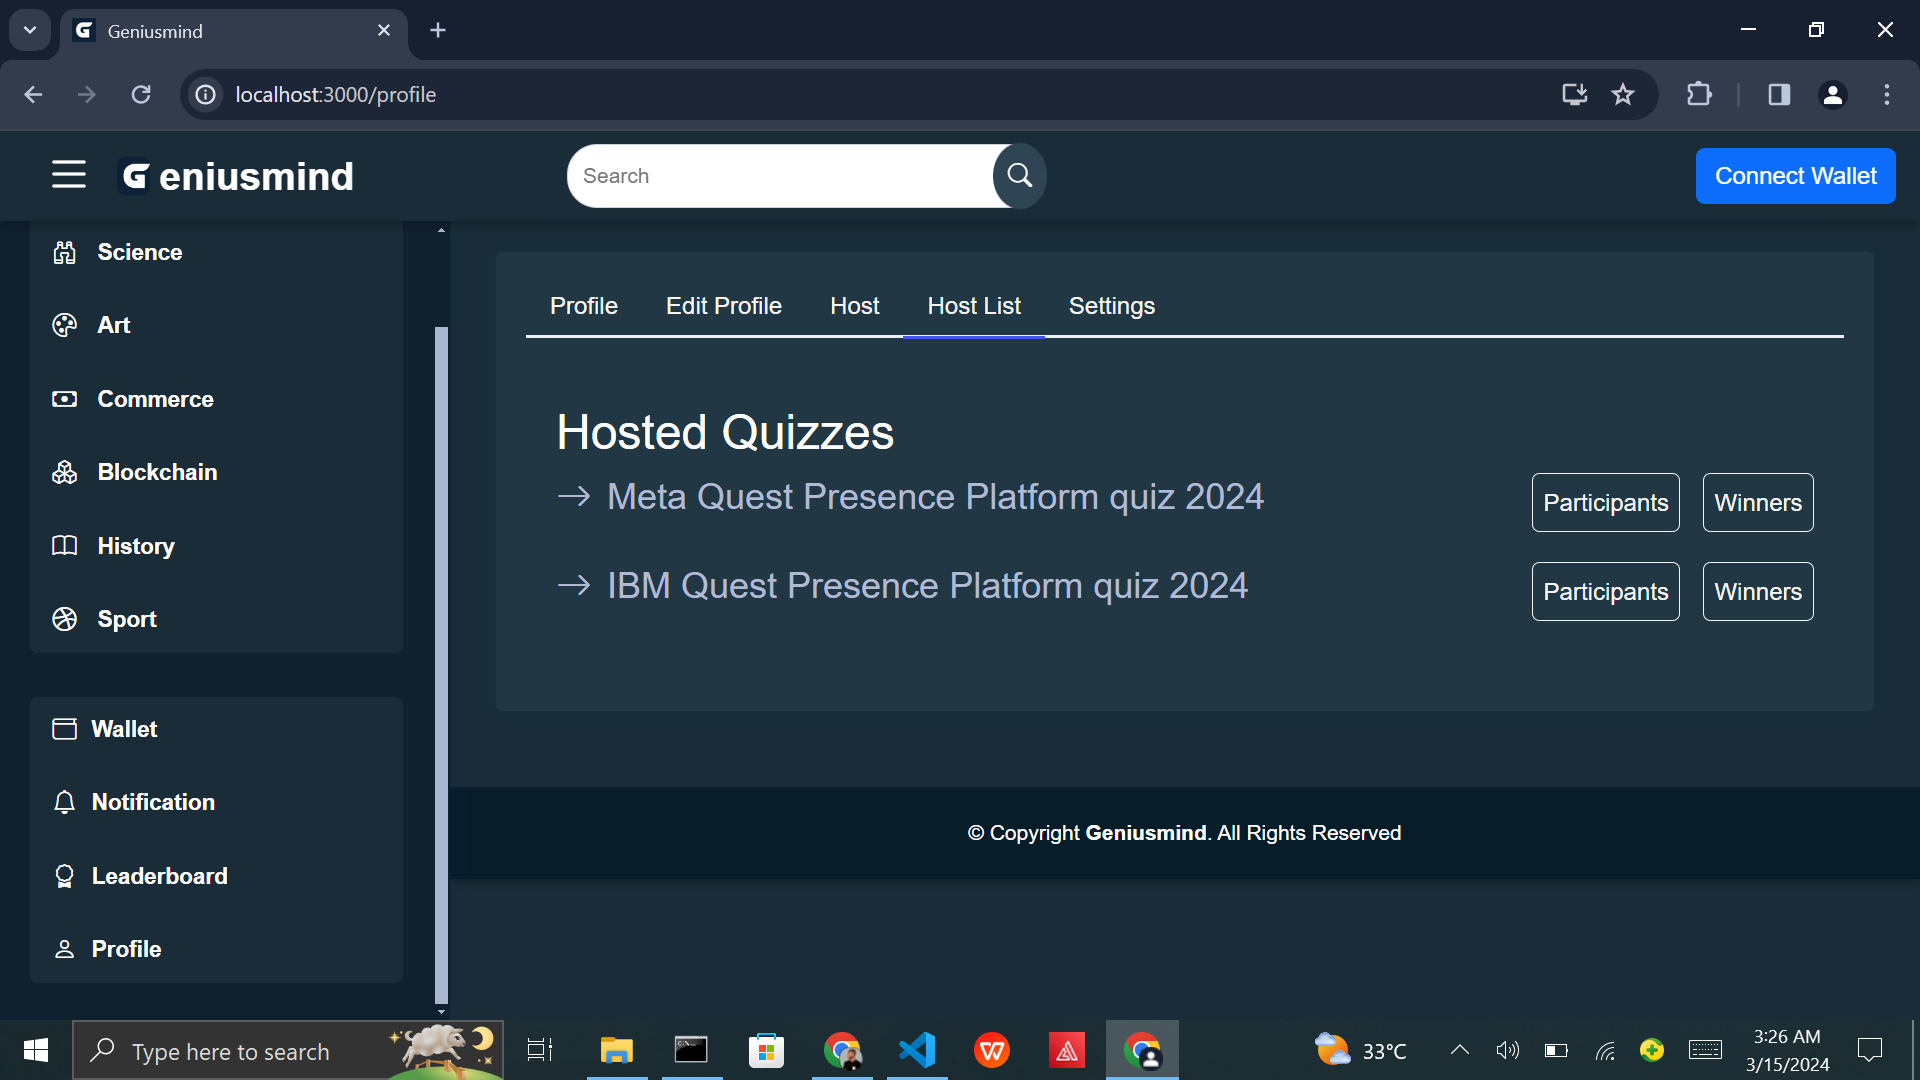1920x1080 pixels.
Task: Open the Meta Quest Presence Platform quiz link
Action: pos(935,497)
